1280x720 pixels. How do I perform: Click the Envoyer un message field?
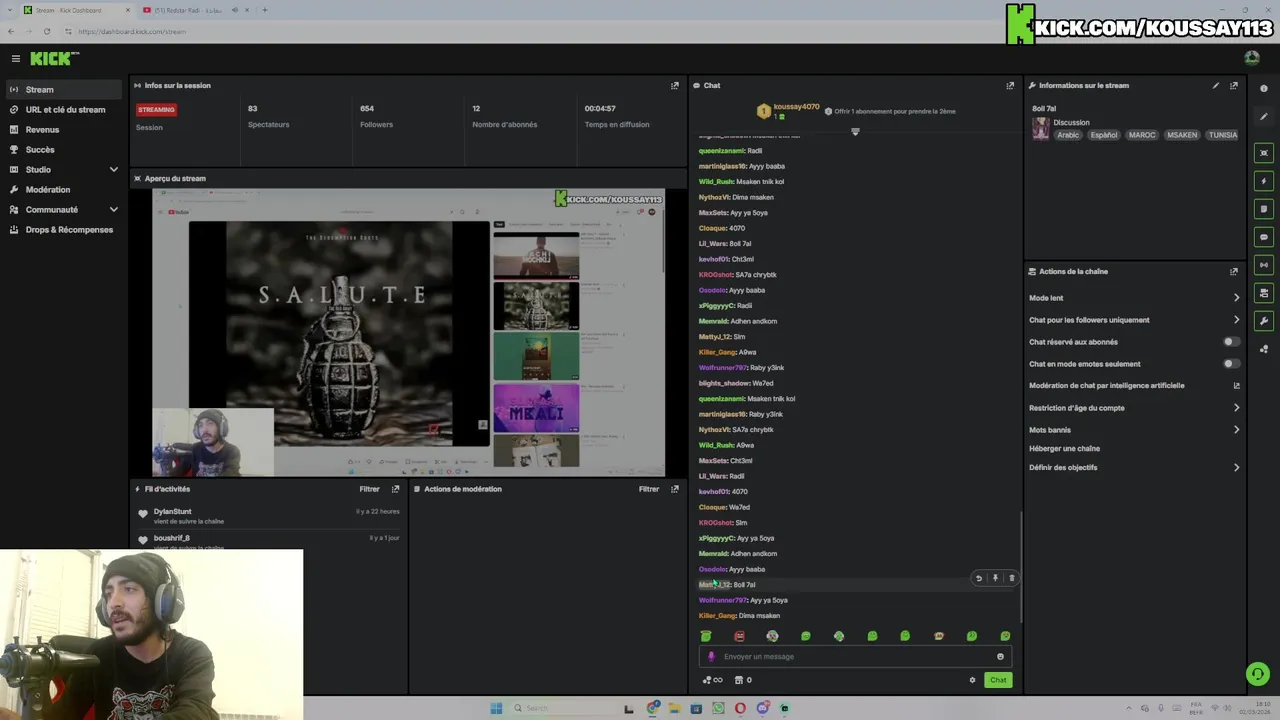point(855,656)
